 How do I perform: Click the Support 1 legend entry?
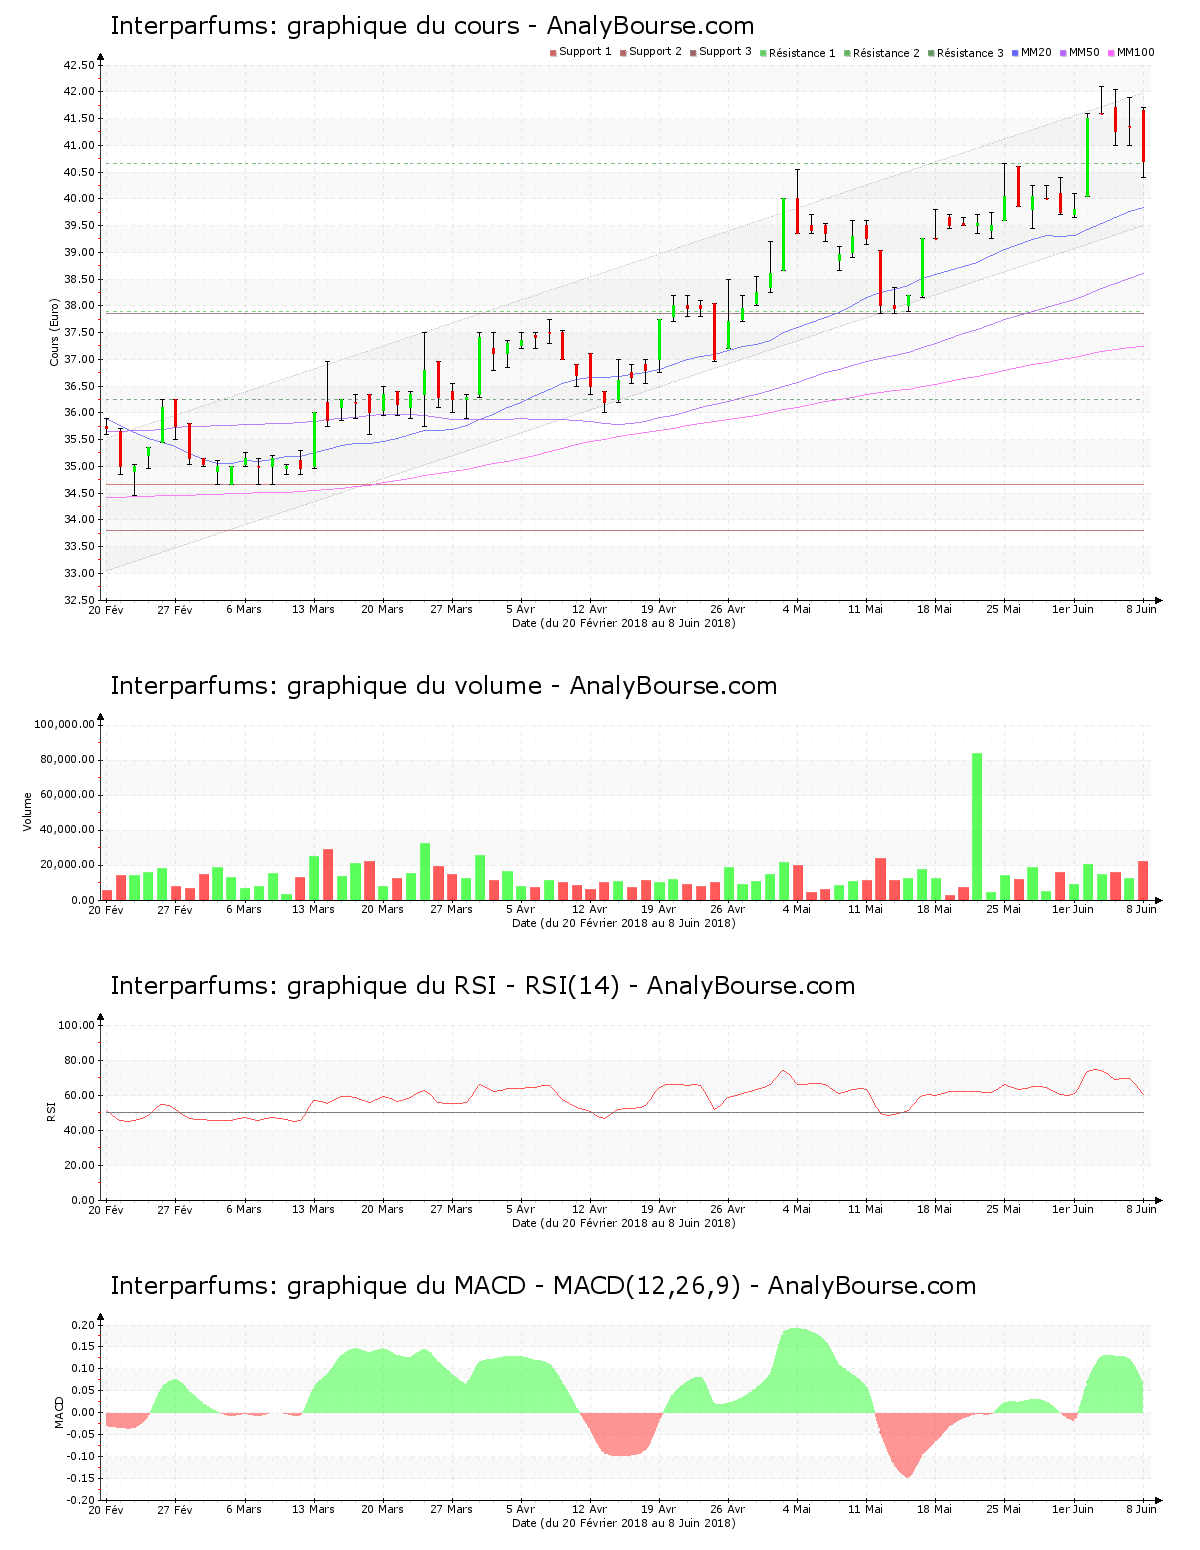pos(581,52)
